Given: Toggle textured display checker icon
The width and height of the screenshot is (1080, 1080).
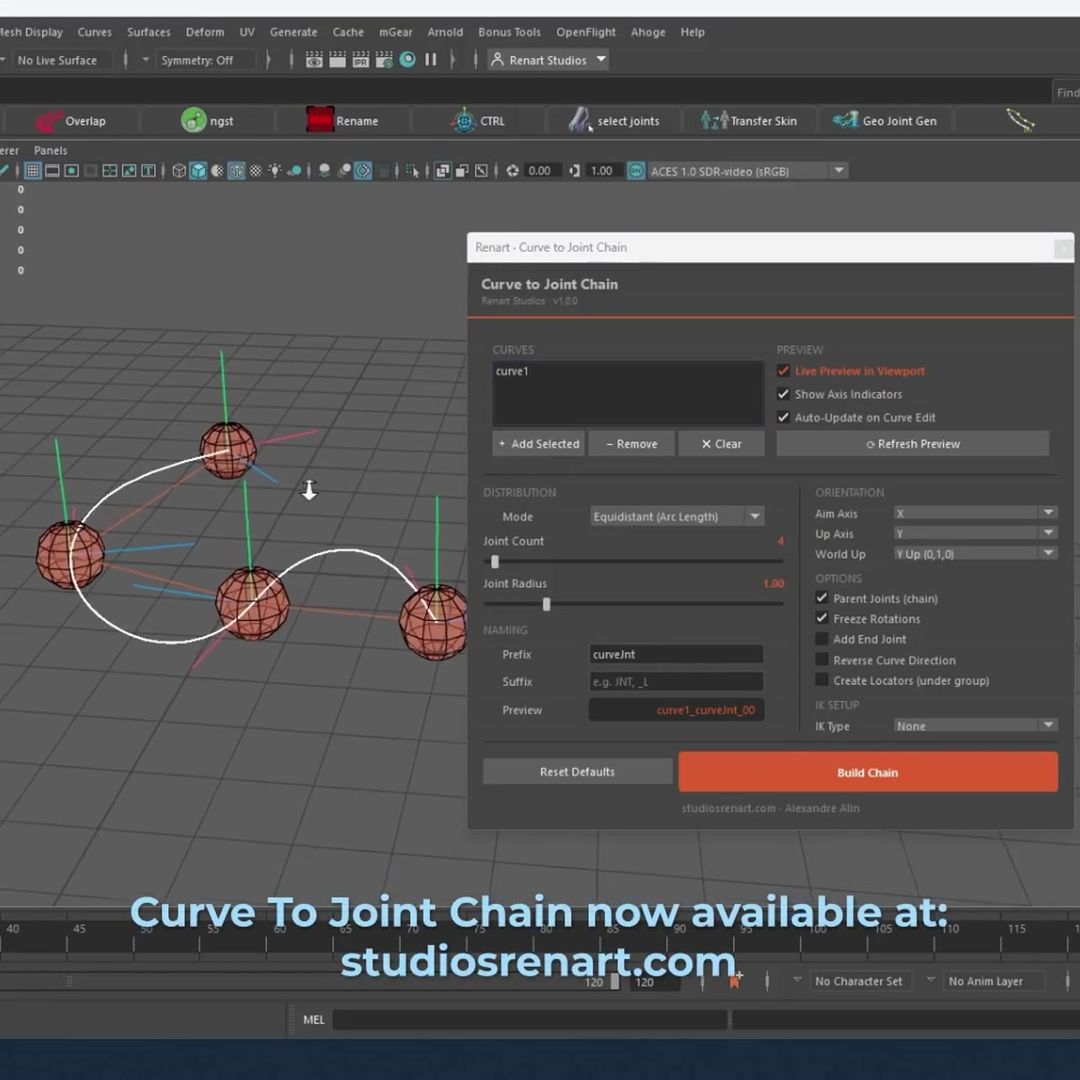Looking at the screenshot, I should pos(256,171).
